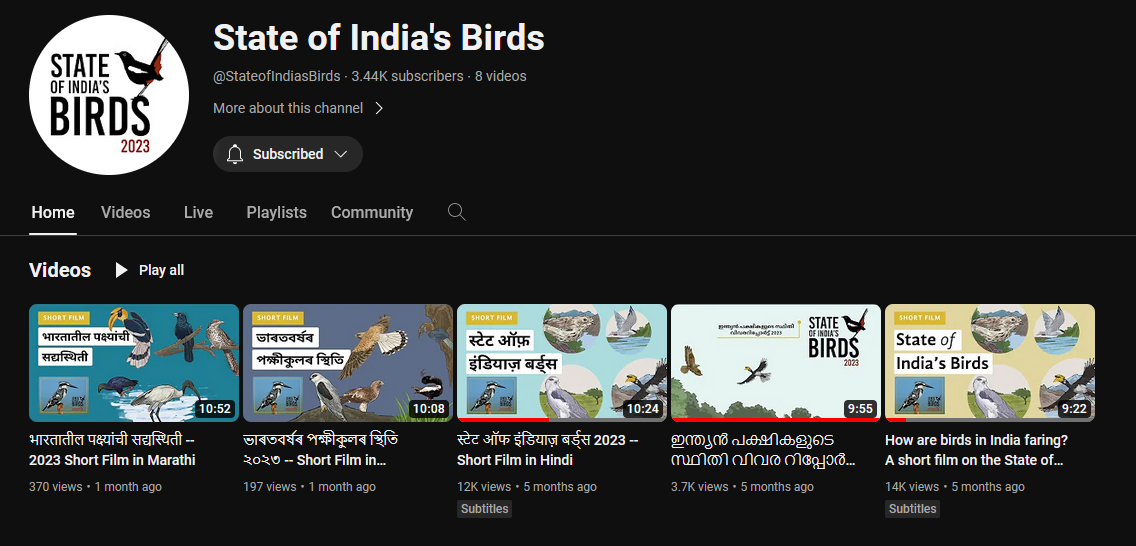Go to the Playlists tab
Viewport: 1136px width, 546px height.
(x=276, y=212)
